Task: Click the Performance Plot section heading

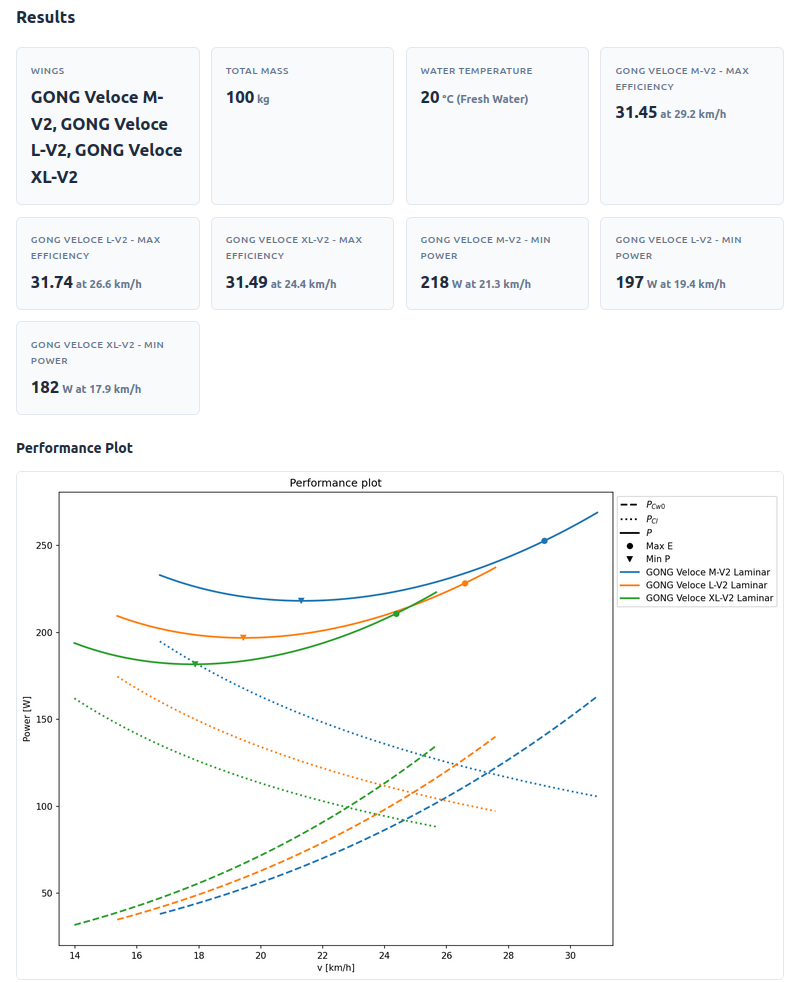Action: pos(74,448)
